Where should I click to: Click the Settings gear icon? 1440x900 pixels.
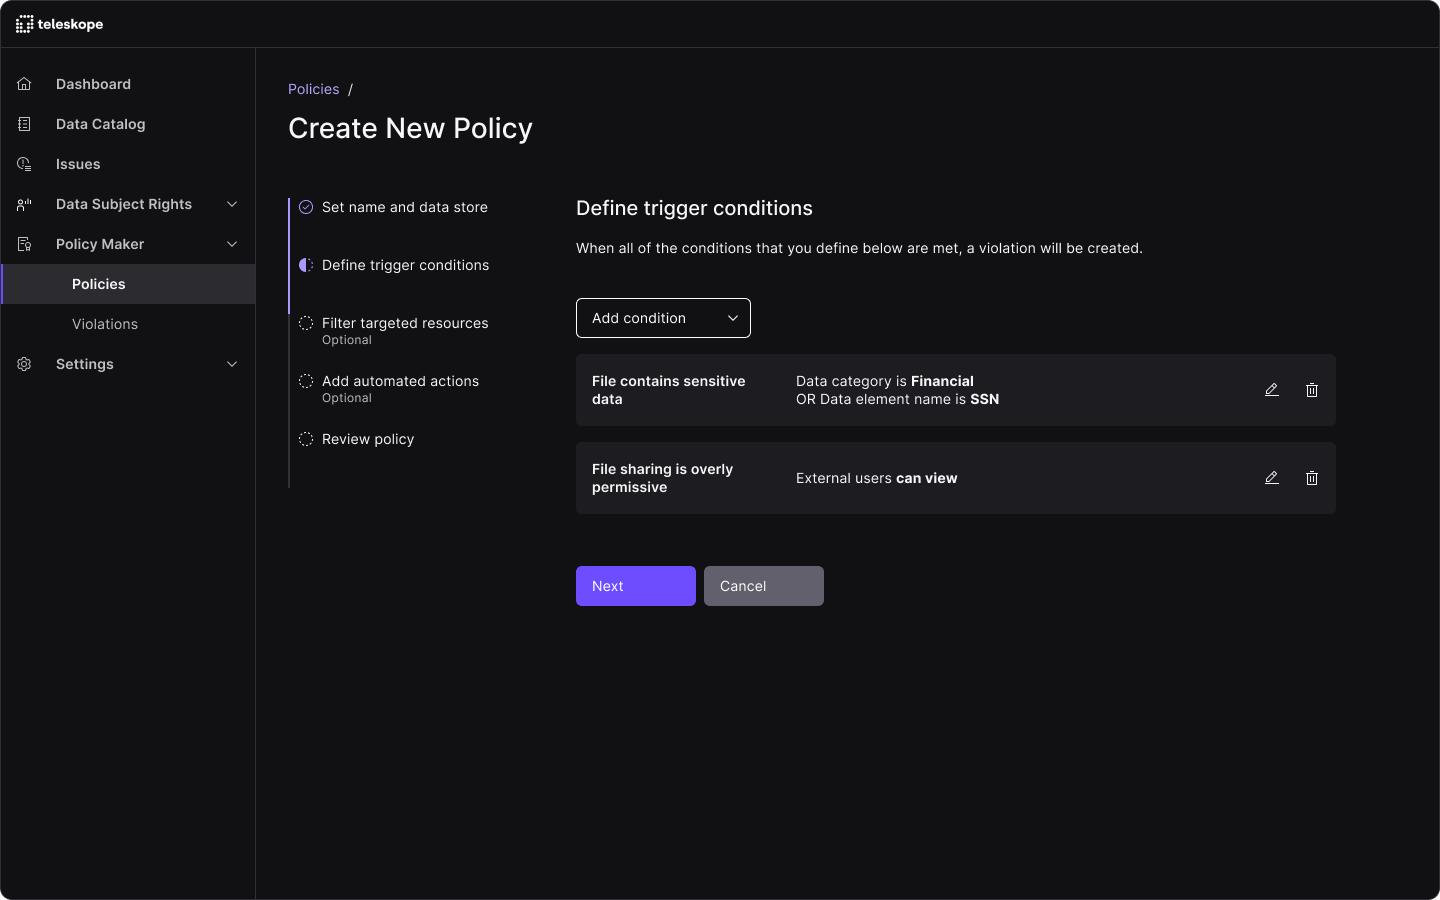click(24, 364)
